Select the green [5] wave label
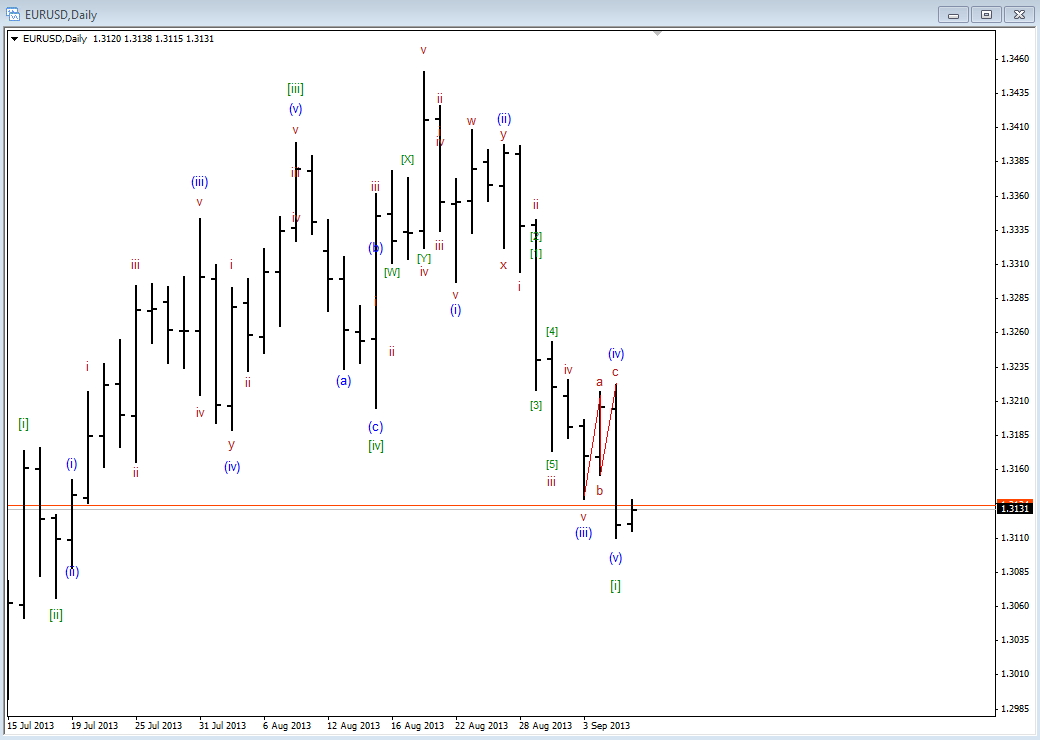Screen dimensions: 1040x740 552,464
